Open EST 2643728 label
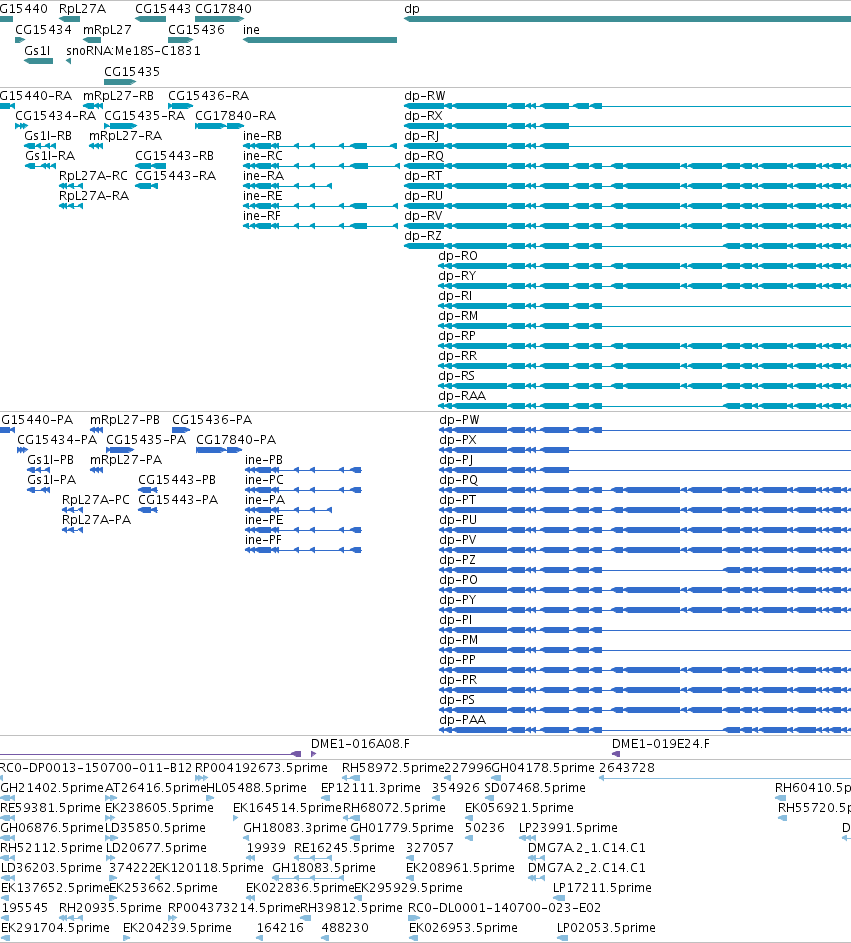The image size is (851, 943). point(627,768)
